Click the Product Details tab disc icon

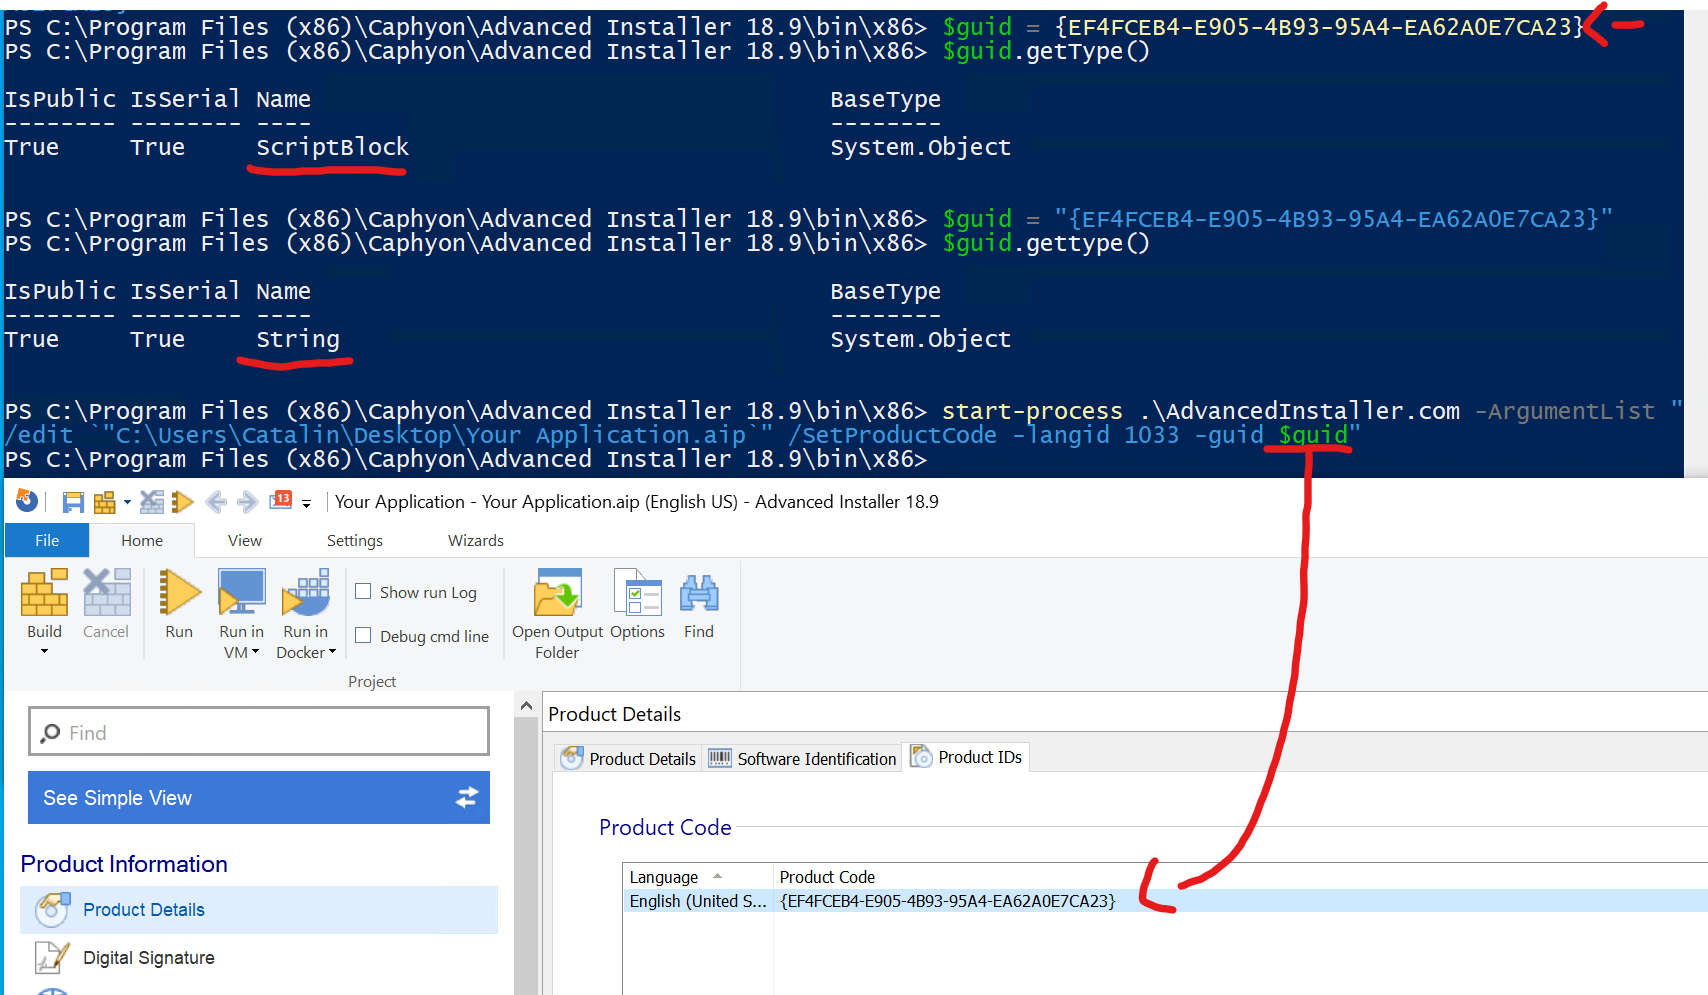572,758
